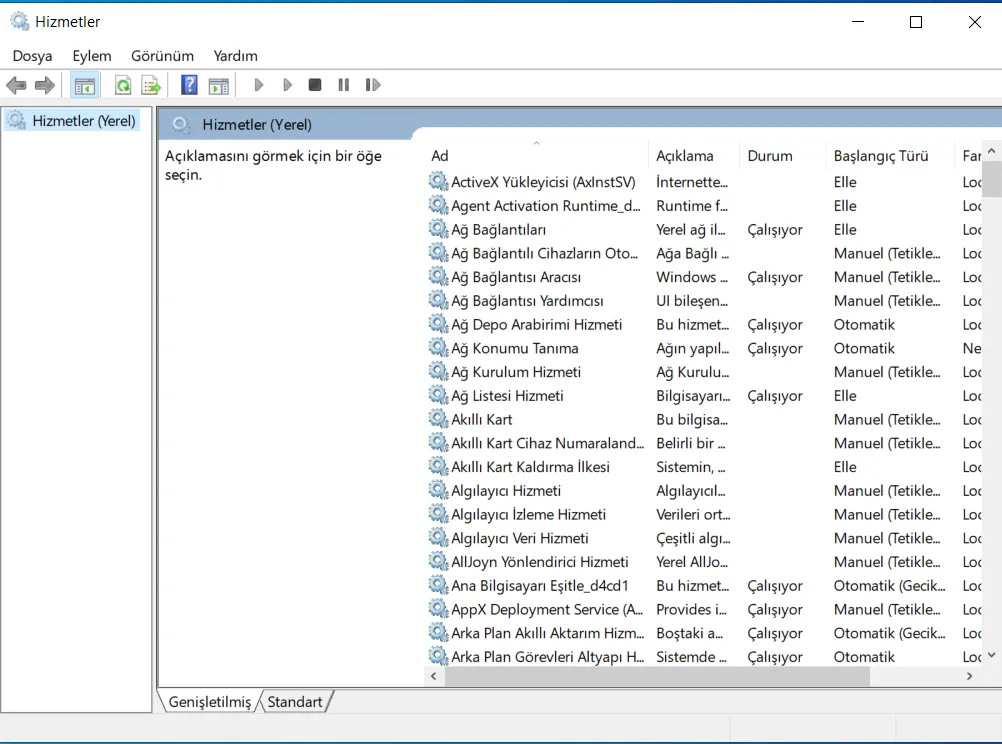Select Ağ Kurulum Hizmeti service
Screen dimensions: 1002x744
coord(516,371)
